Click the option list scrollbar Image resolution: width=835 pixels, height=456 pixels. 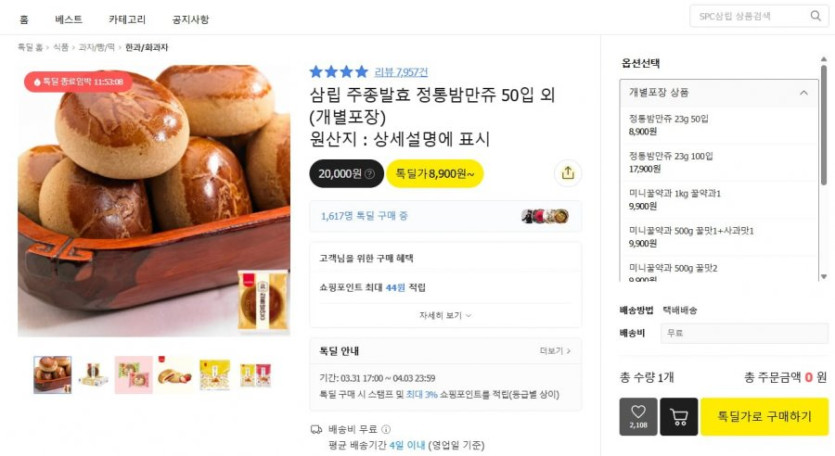point(824,126)
